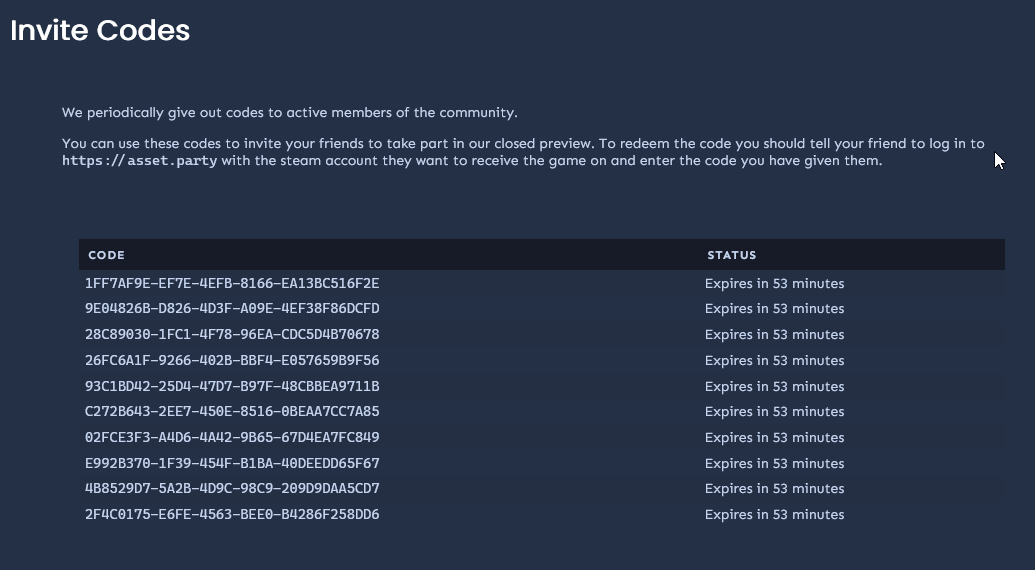The image size is (1035, 570).
Task: Select invite code starting with 2F4C0175
Action: coord(232,515)
